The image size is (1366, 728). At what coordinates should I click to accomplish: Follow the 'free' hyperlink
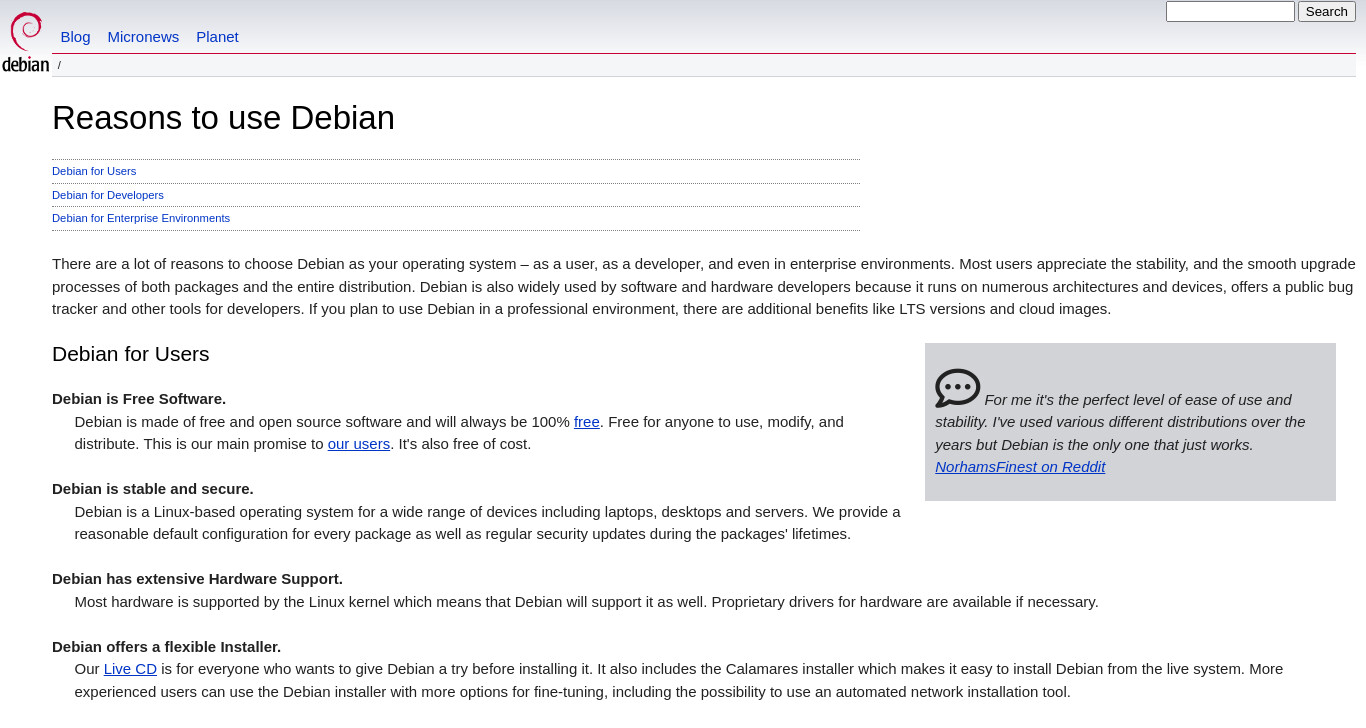(587, 422)
